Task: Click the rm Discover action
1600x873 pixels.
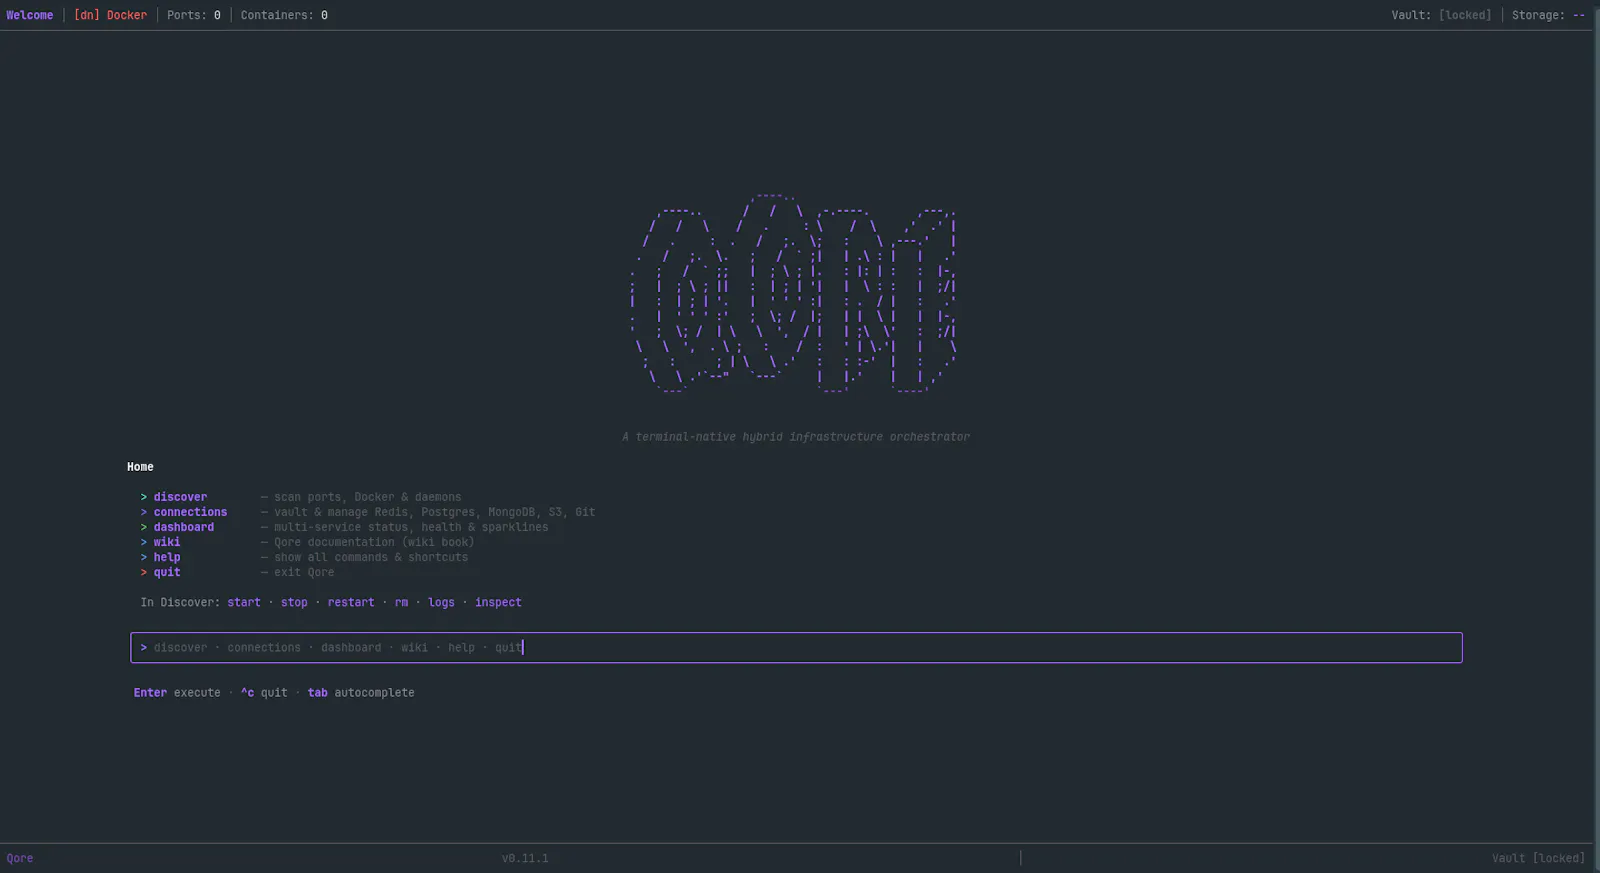Action: point(401,602)
